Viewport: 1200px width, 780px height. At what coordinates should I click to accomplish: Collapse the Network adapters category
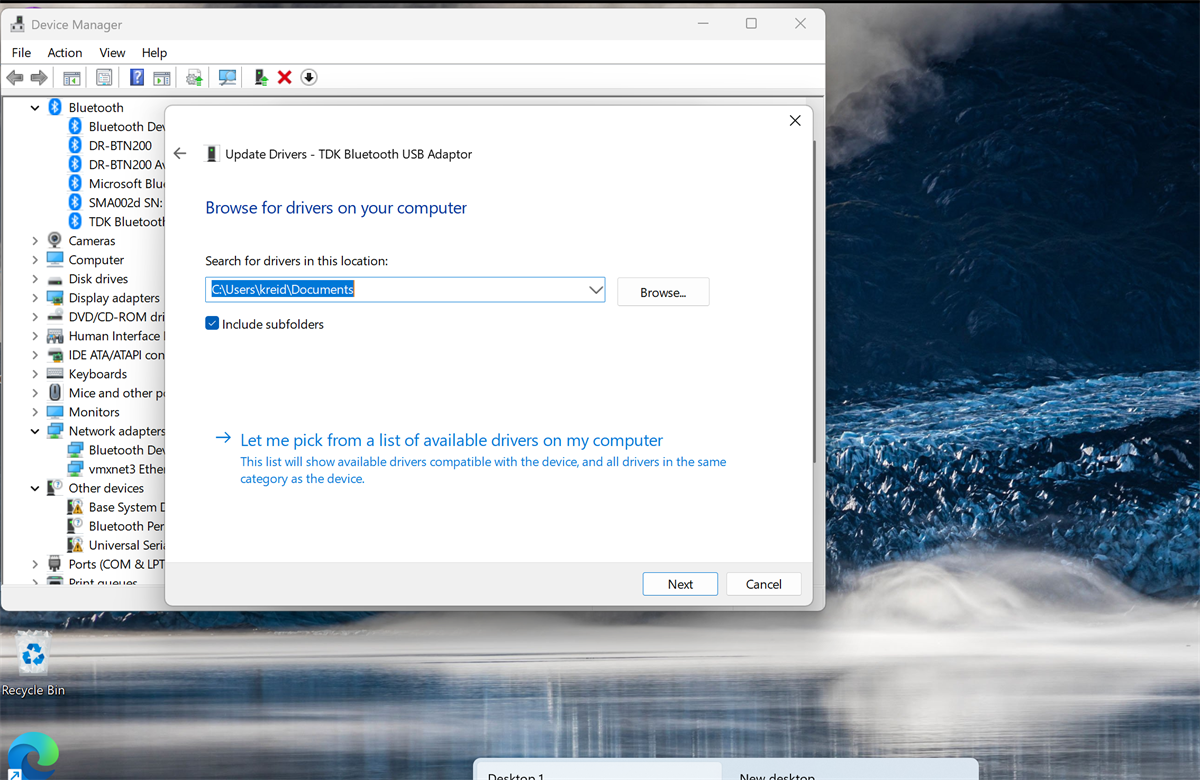tap(35, 431)
